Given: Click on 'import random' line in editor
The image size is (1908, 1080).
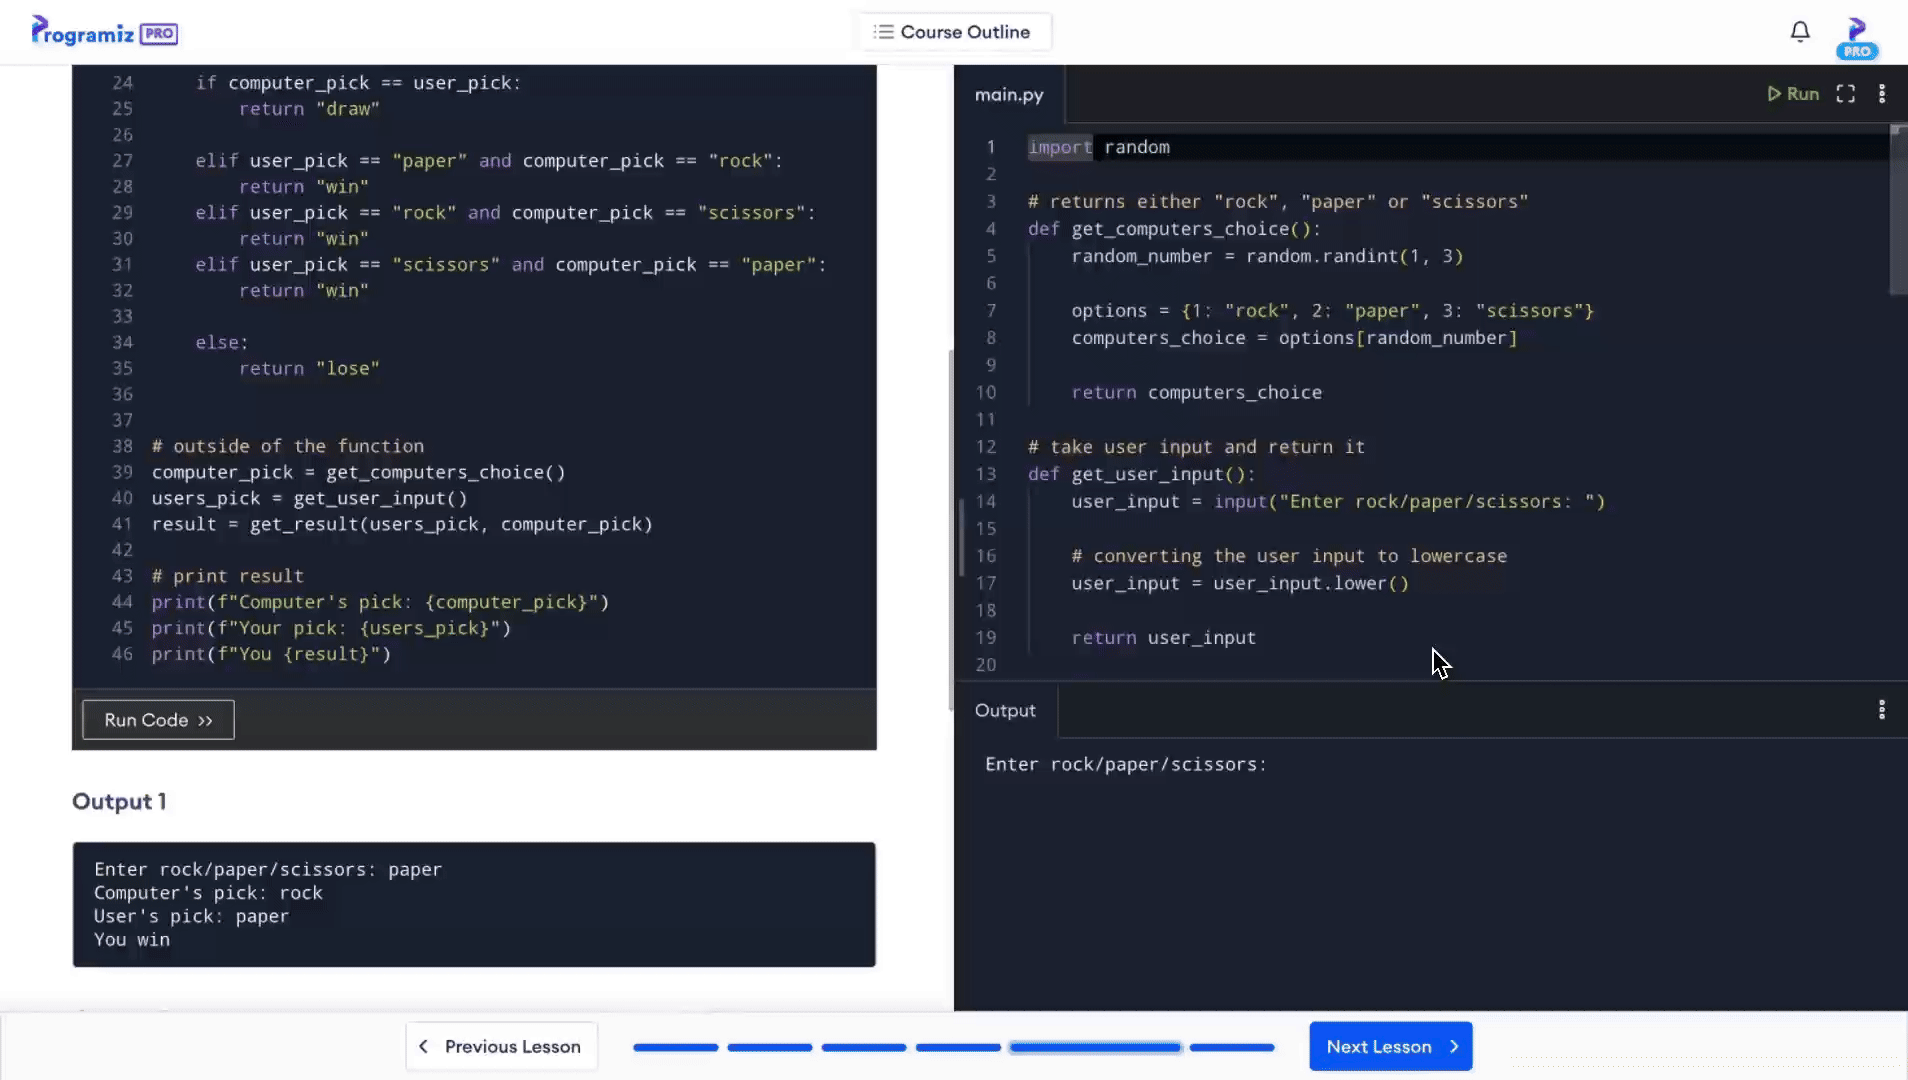Looking at the screenshot, I should pos(1099,147).
